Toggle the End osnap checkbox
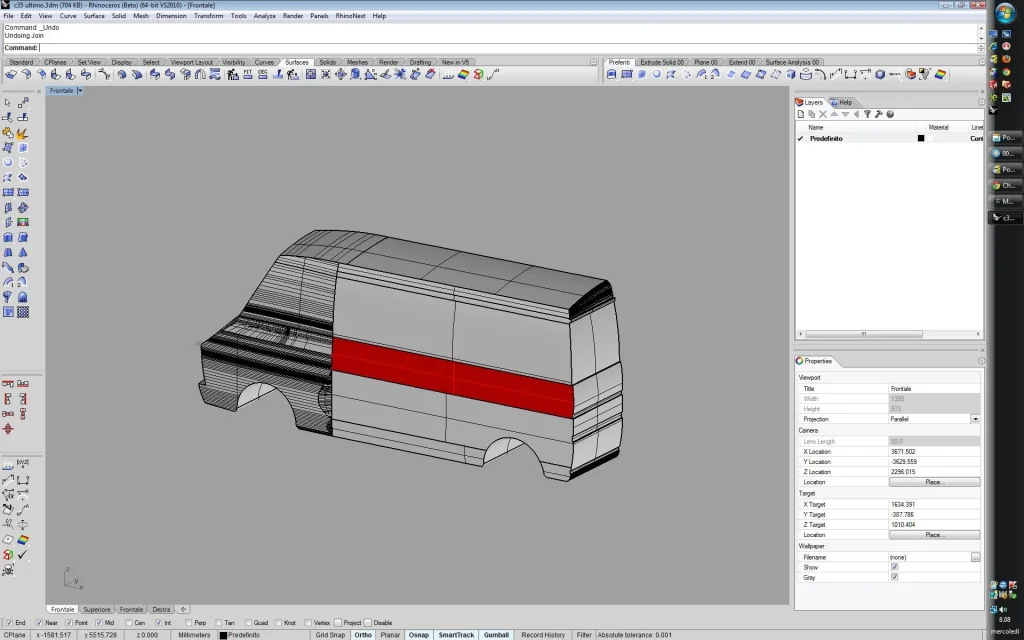Screen dimensions: 1024x640 click(x=9, y=623)
